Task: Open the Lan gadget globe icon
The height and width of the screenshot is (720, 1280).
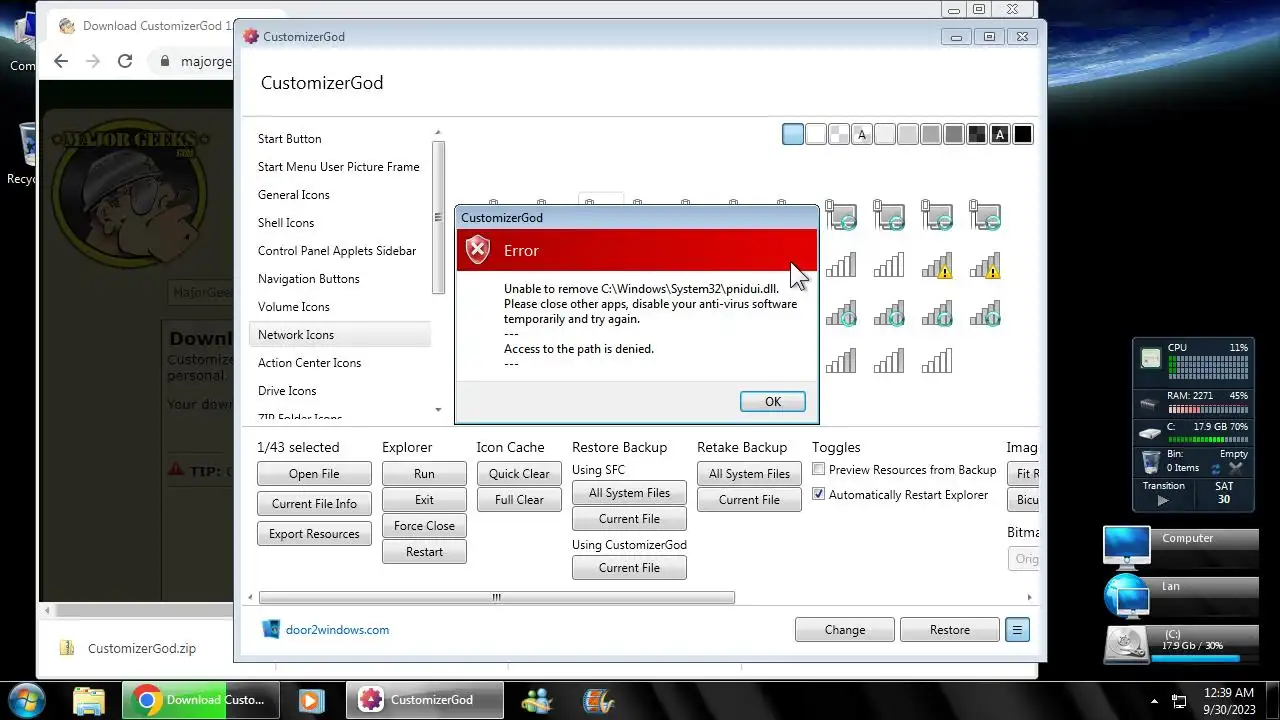Action: 1127,597
